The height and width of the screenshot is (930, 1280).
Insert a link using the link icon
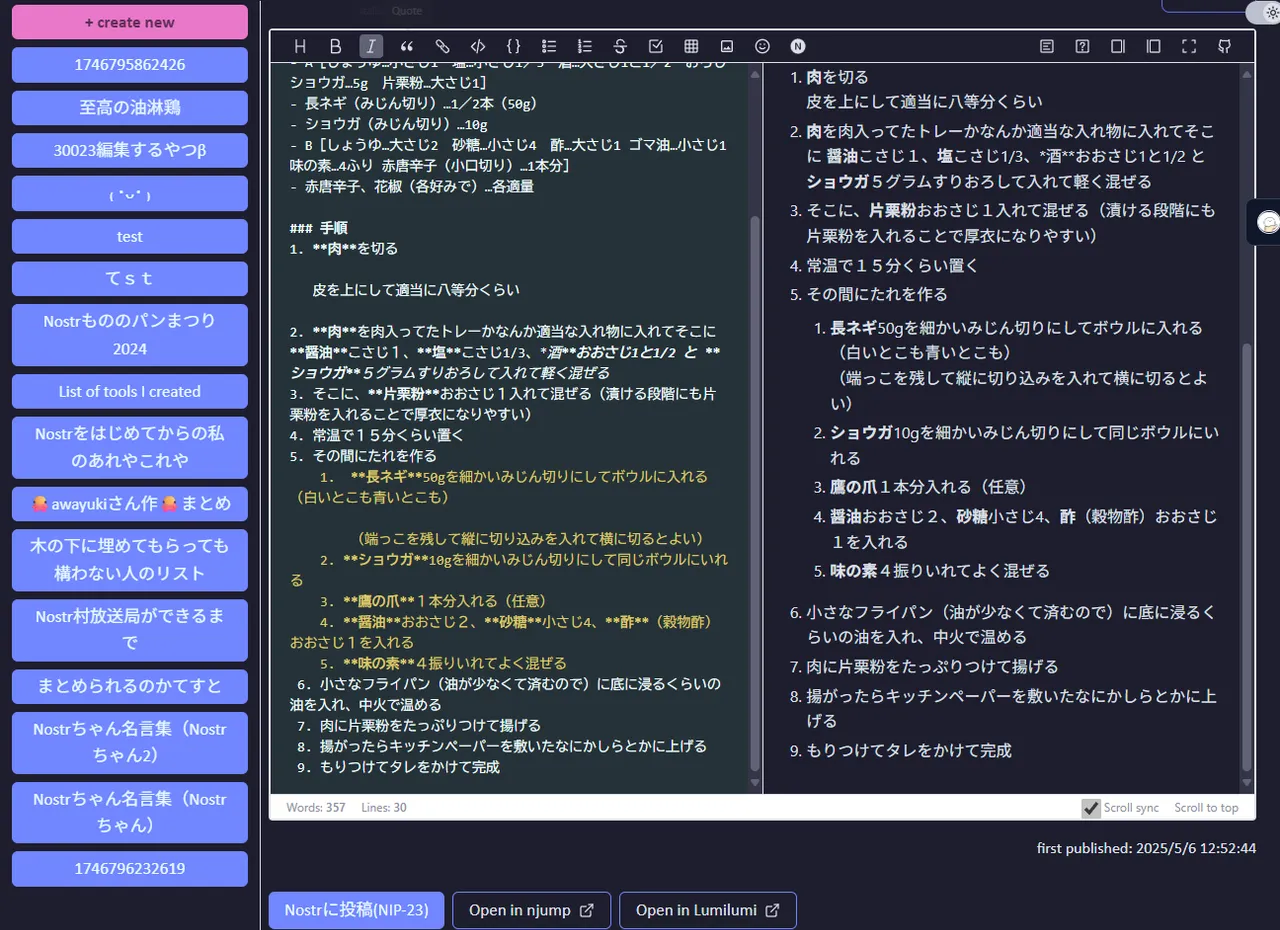[442, 46]
